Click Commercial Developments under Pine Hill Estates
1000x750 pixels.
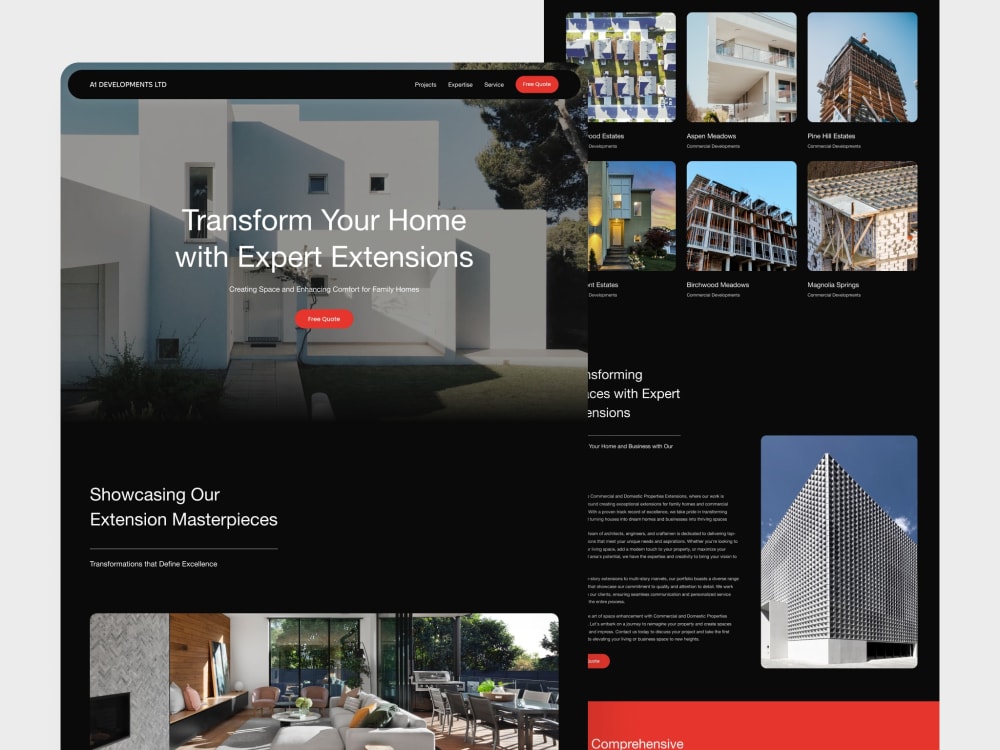834,146
